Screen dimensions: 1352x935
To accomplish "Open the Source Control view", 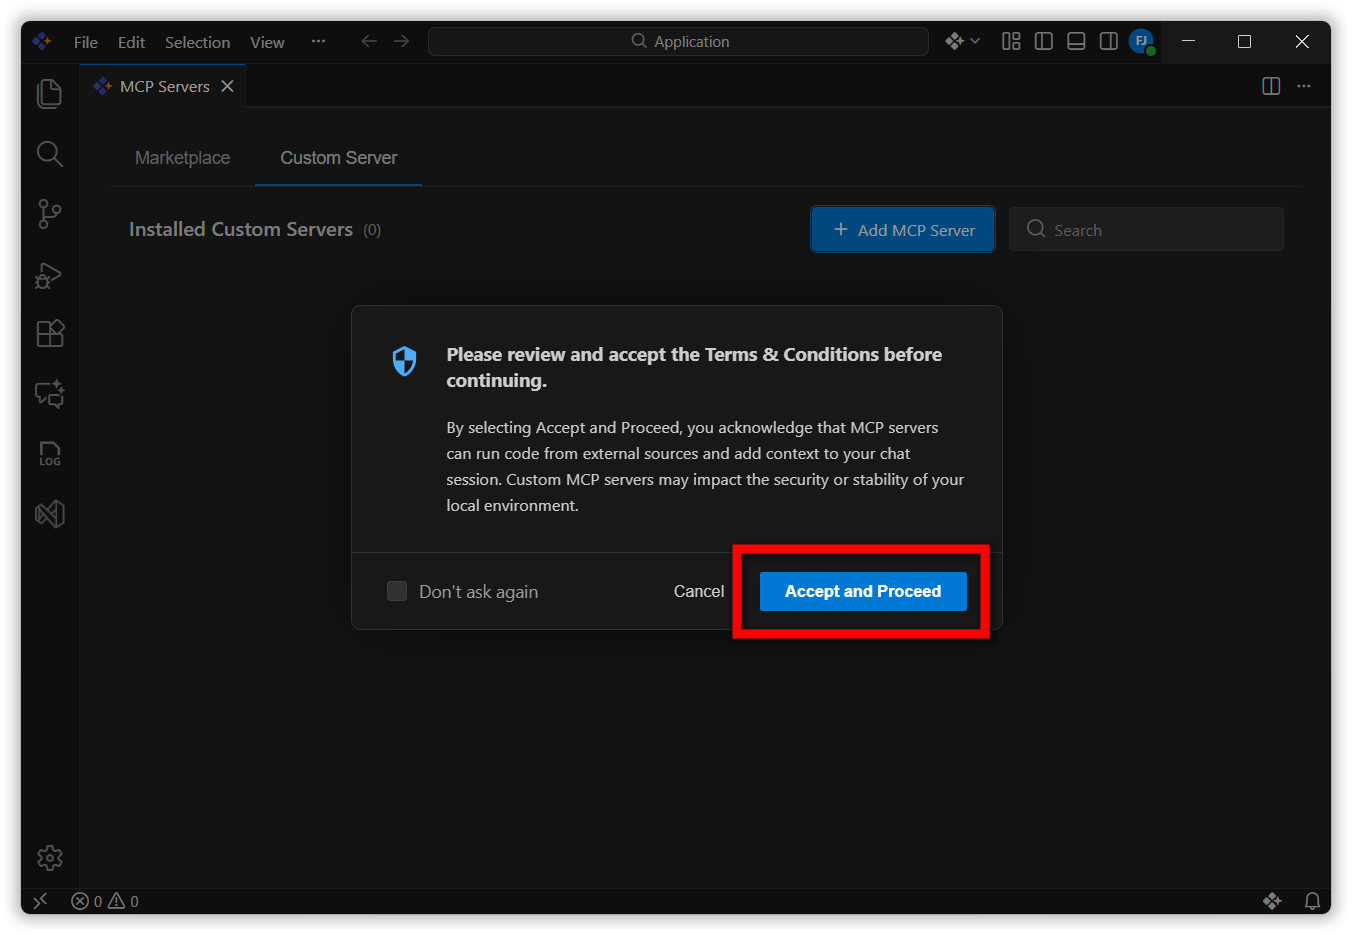I will pos(49,213).
